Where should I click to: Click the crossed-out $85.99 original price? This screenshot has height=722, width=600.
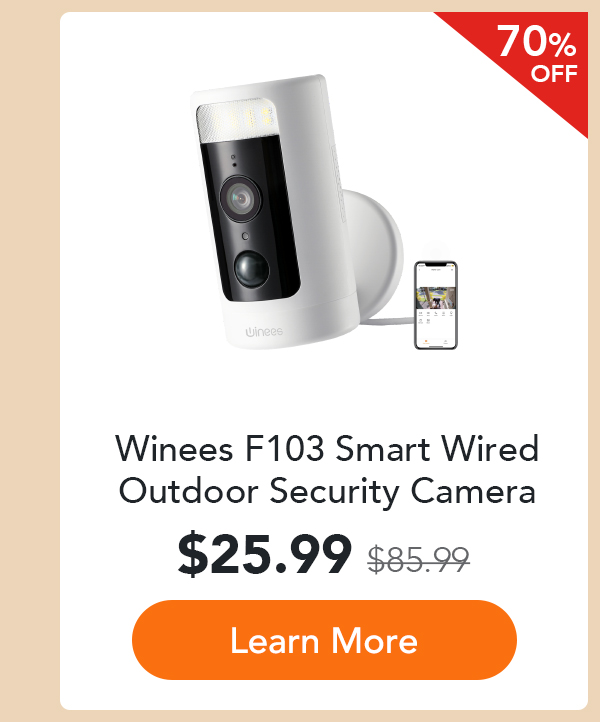click(419, 559)
